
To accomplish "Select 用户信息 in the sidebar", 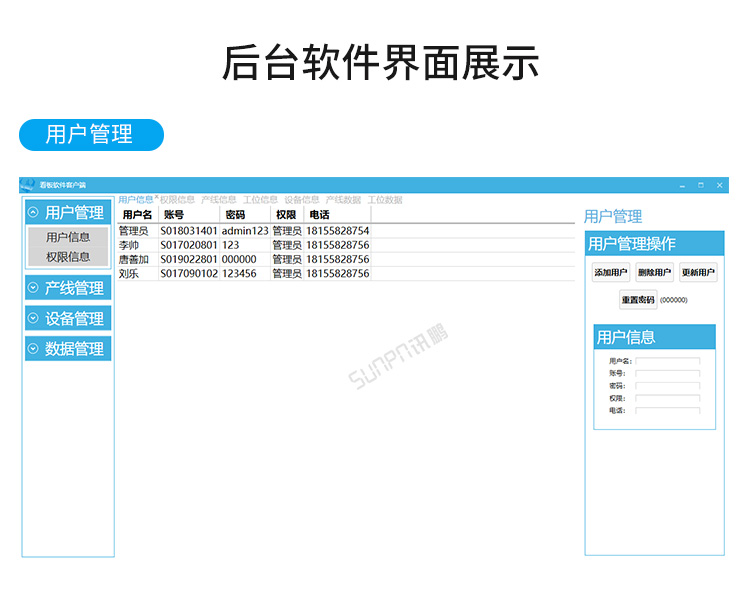I will coord(68,237).
